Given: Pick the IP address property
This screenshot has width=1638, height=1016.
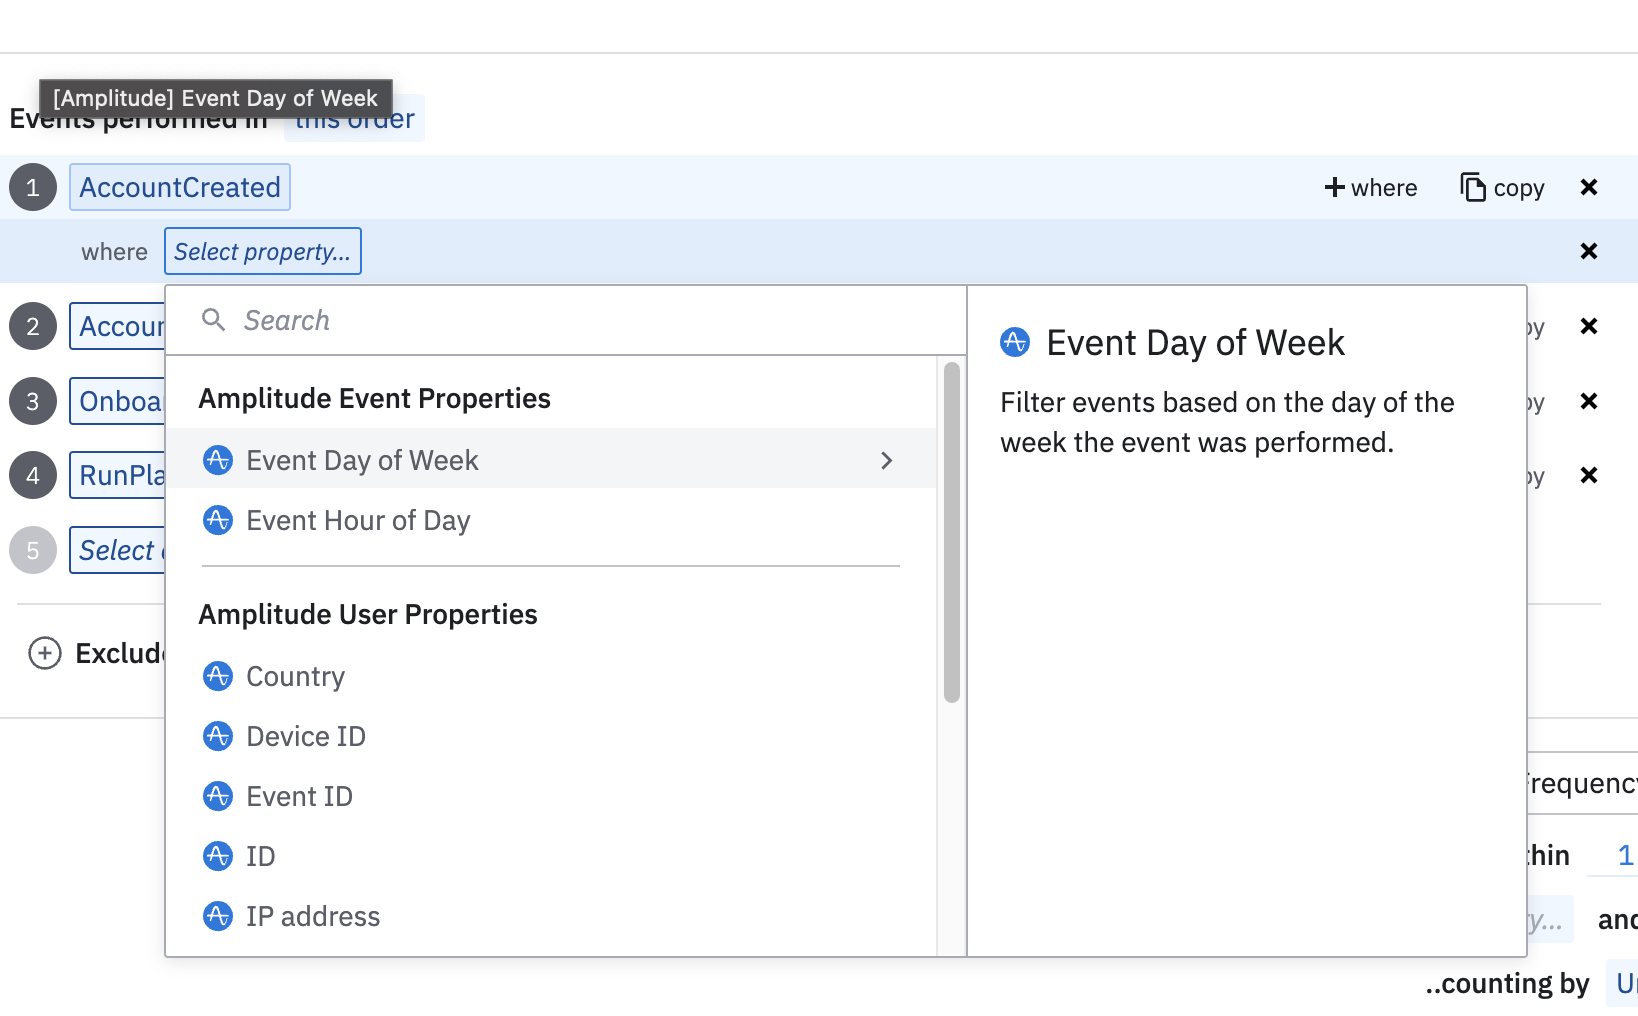Looking at the screenshot, I should 313,916.
